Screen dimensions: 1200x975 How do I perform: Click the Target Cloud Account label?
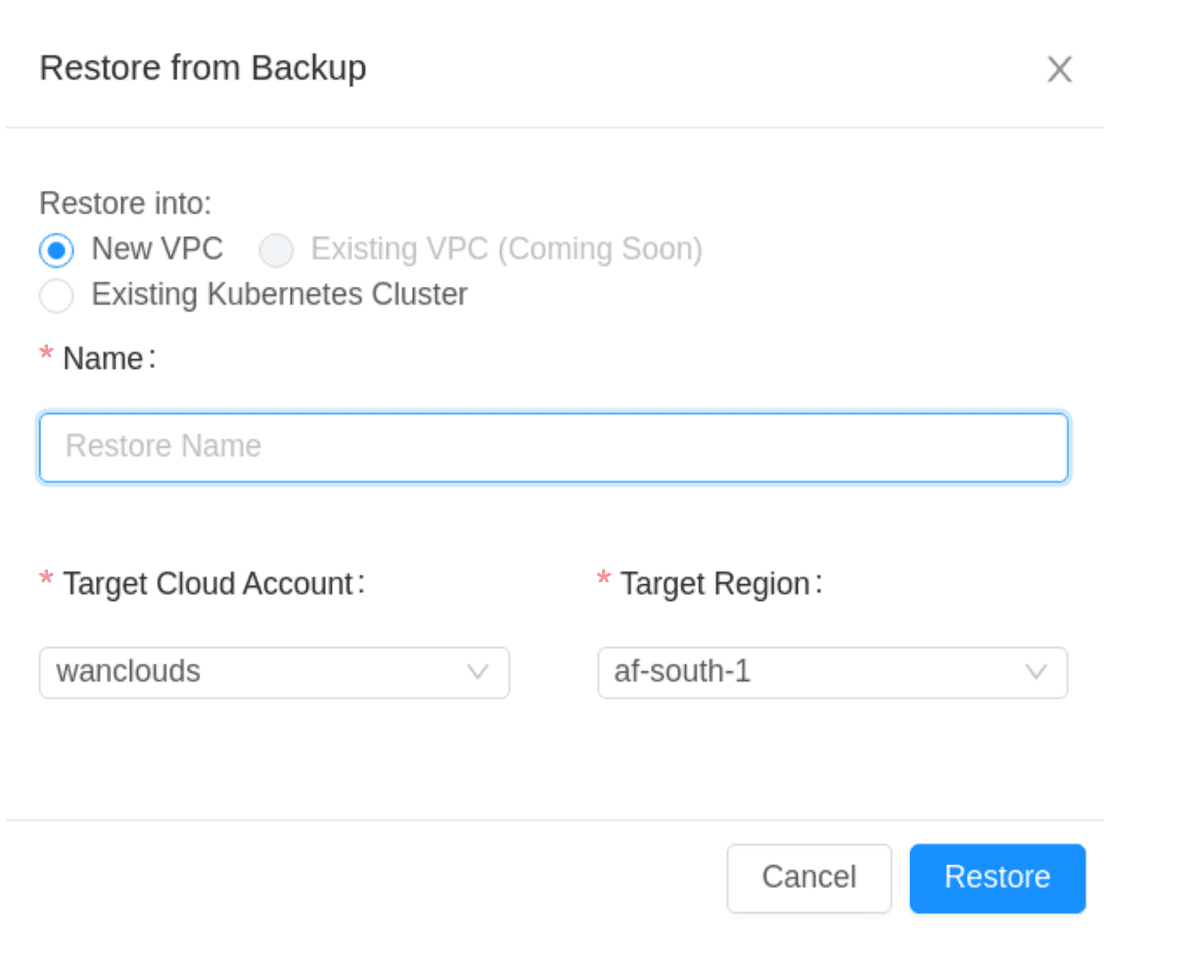[x=213, y=583]
